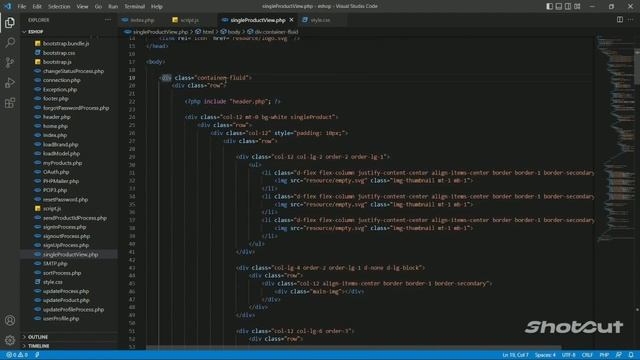Open the File menu

(22, 7)
